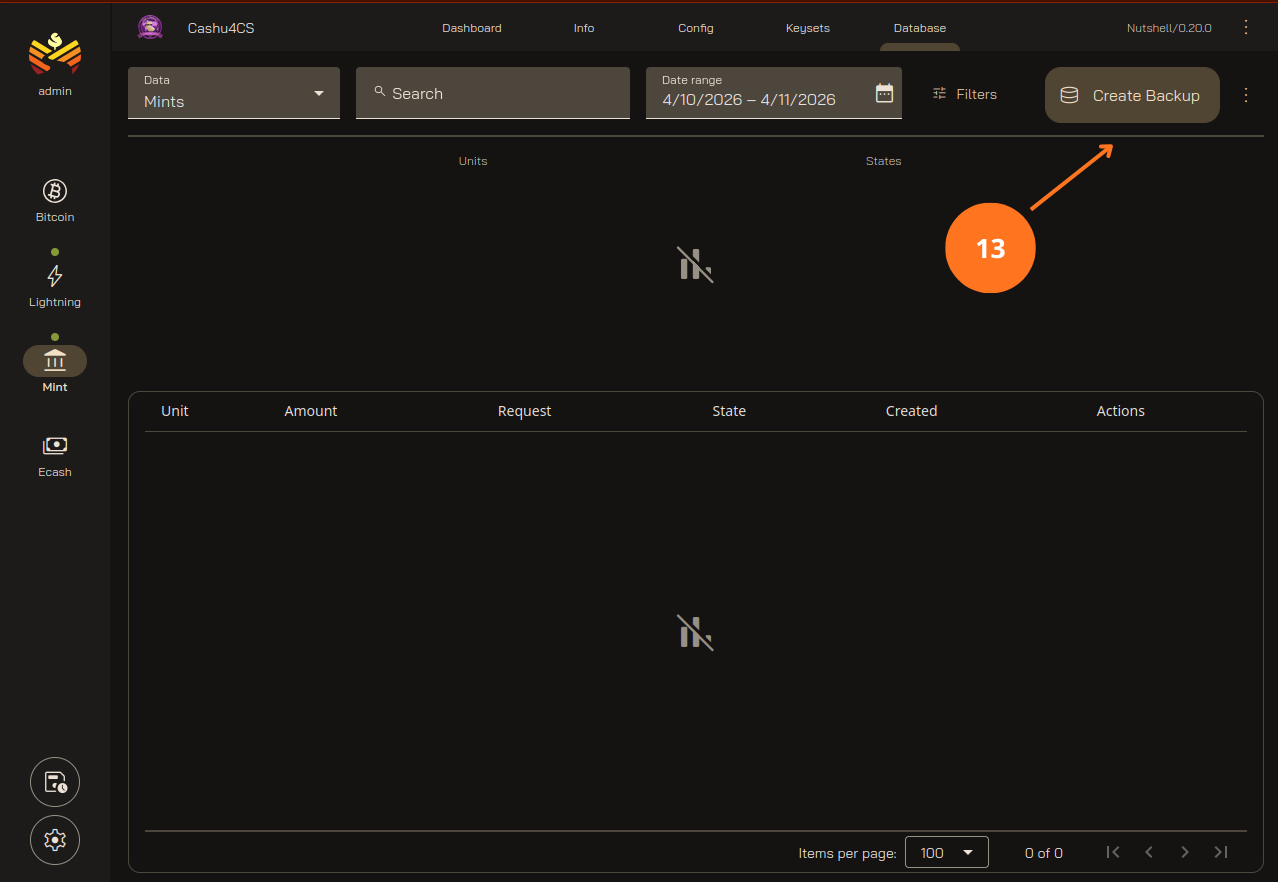Go to next page of table
This screenshot has width=1278, height=882.
[x=1185, y=852]
